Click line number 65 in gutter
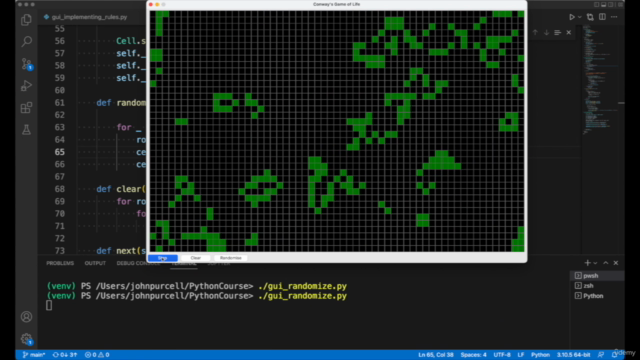640x360 pixels. (60, 152)
